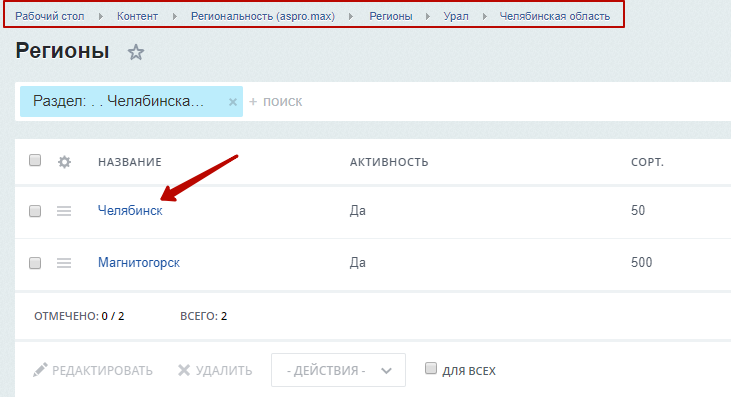
Task: Expand arrow after Регионы breadcrumb
Action: (x=428, y=16)
